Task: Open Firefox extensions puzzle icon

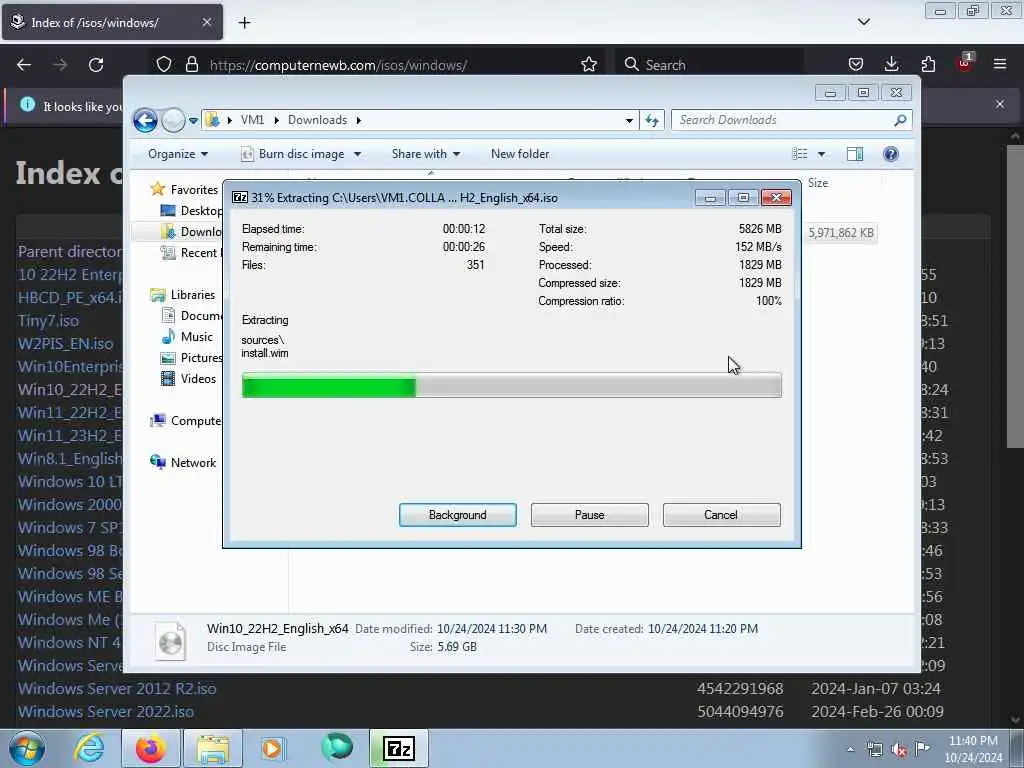Action: coord(928,65)
